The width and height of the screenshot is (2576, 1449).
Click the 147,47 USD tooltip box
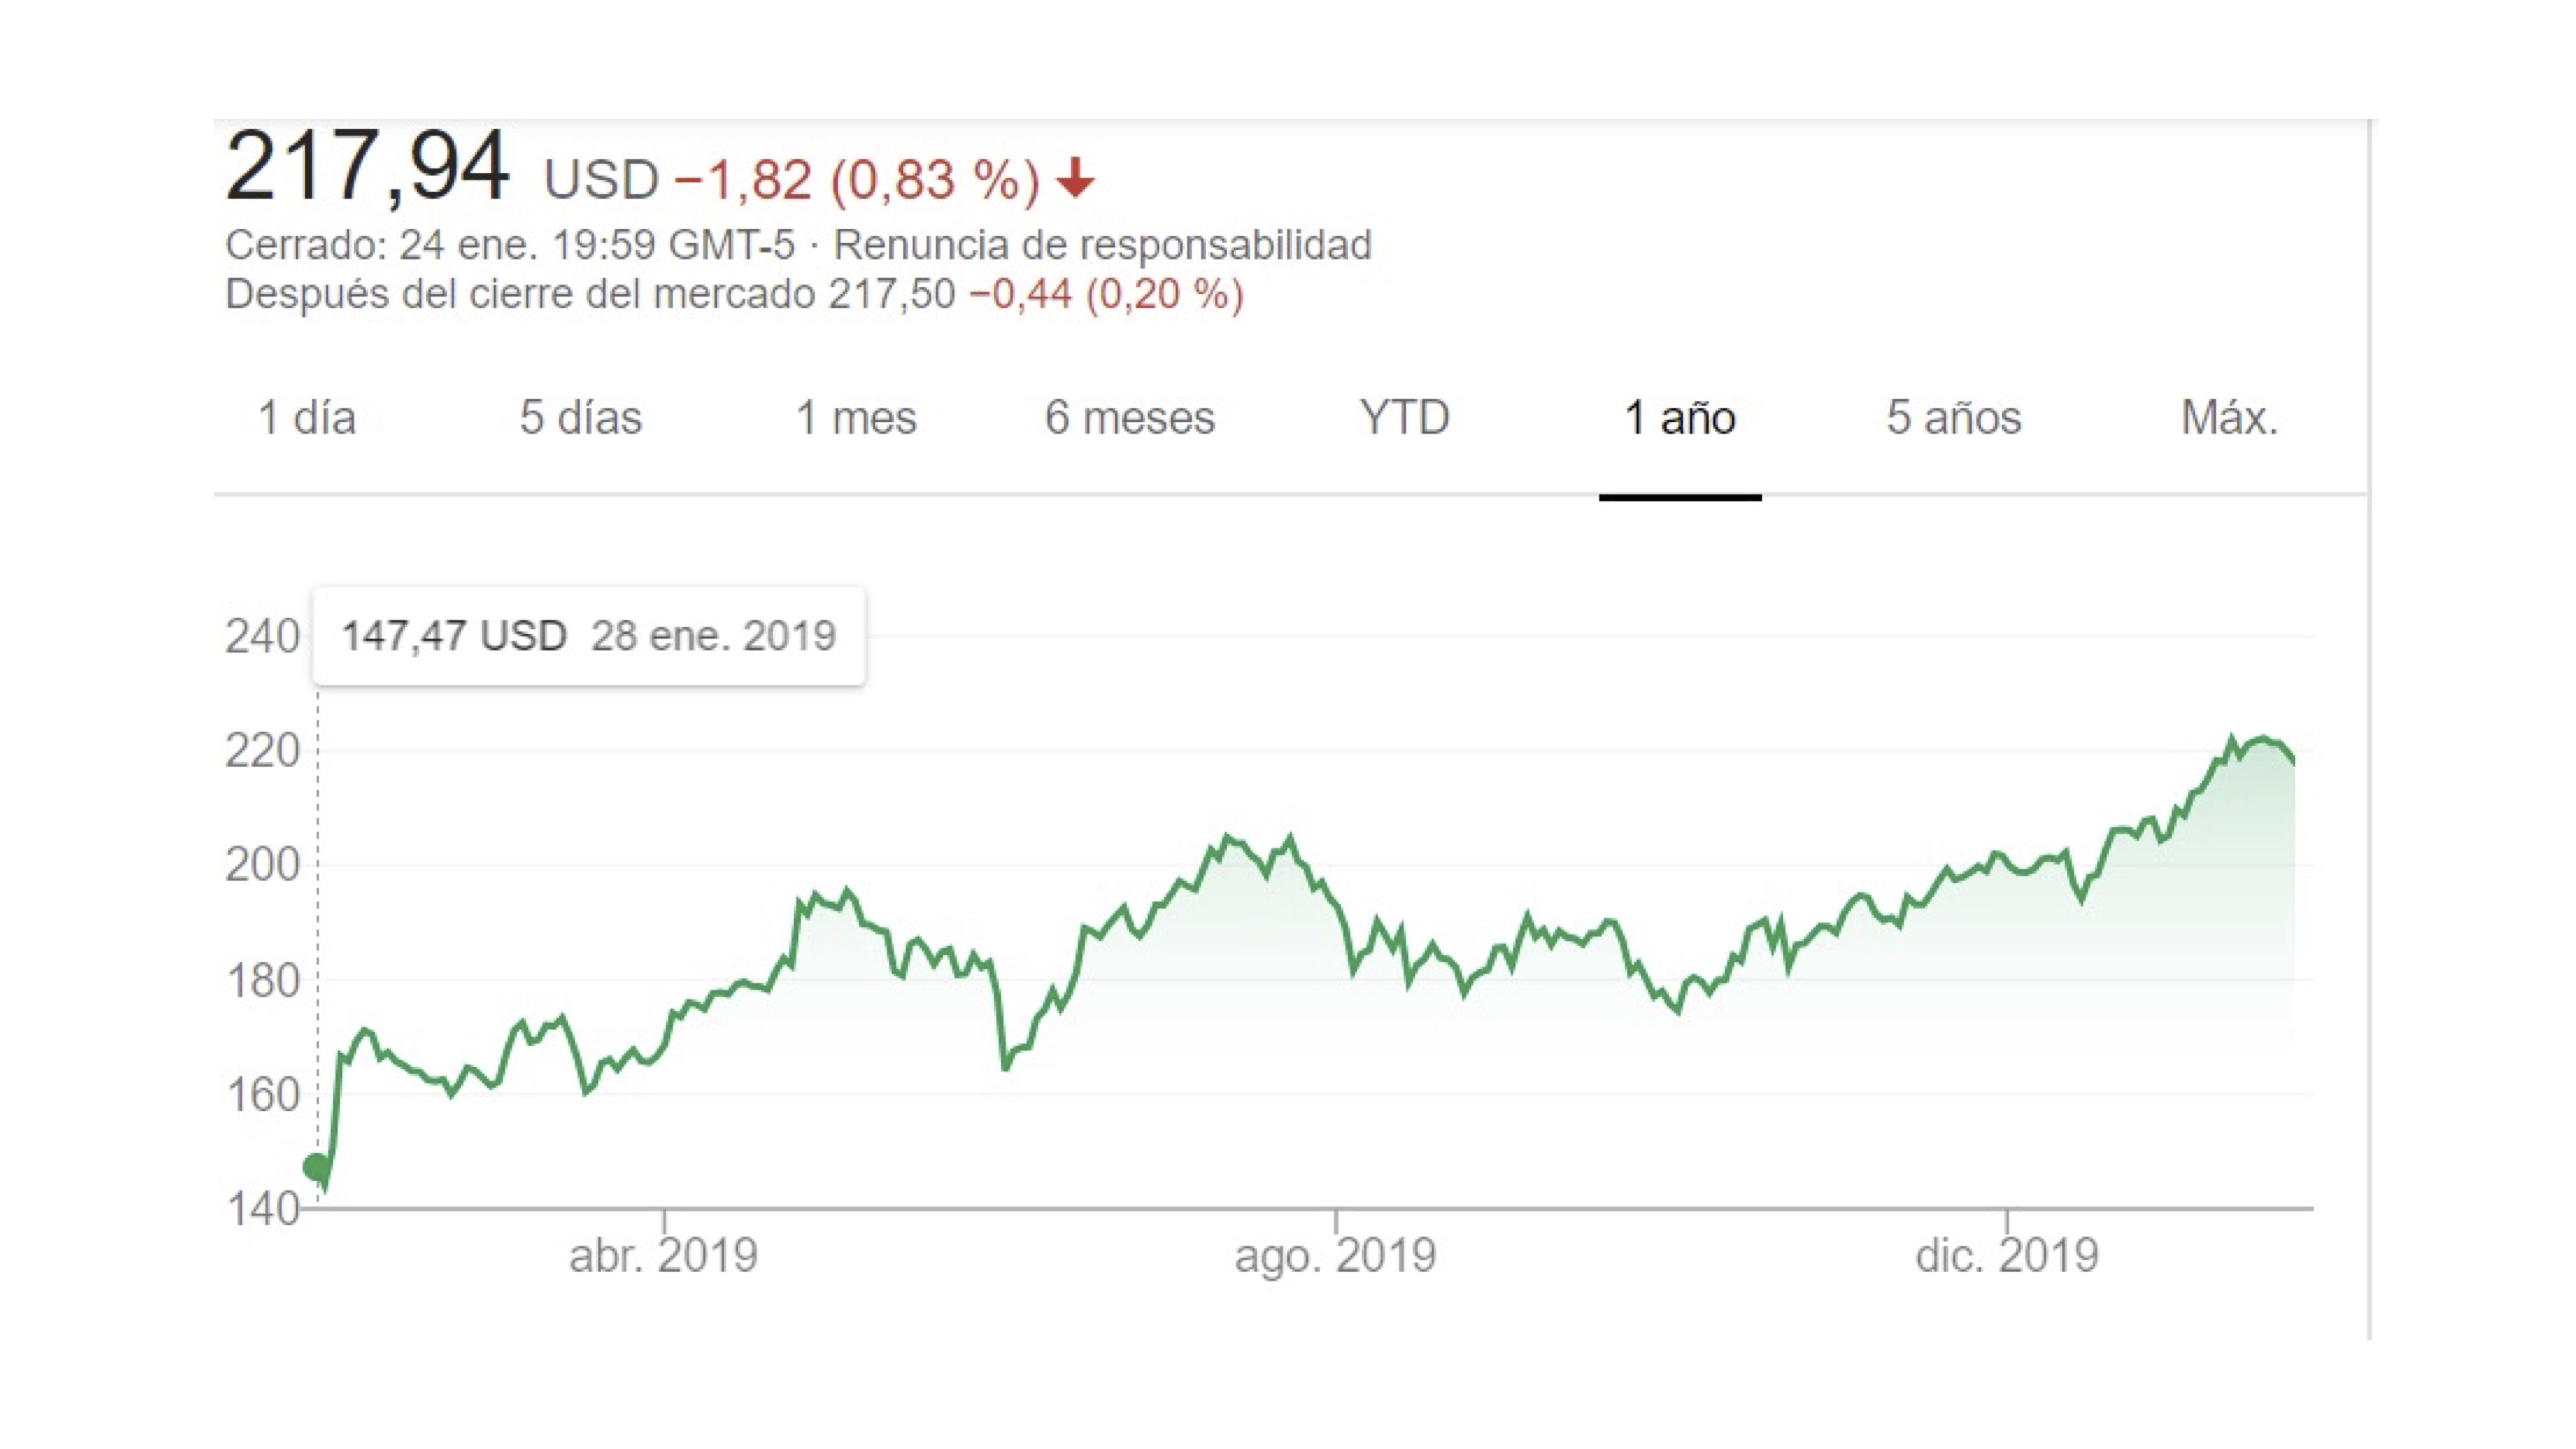pyautogui.click(x=588, y=636)
